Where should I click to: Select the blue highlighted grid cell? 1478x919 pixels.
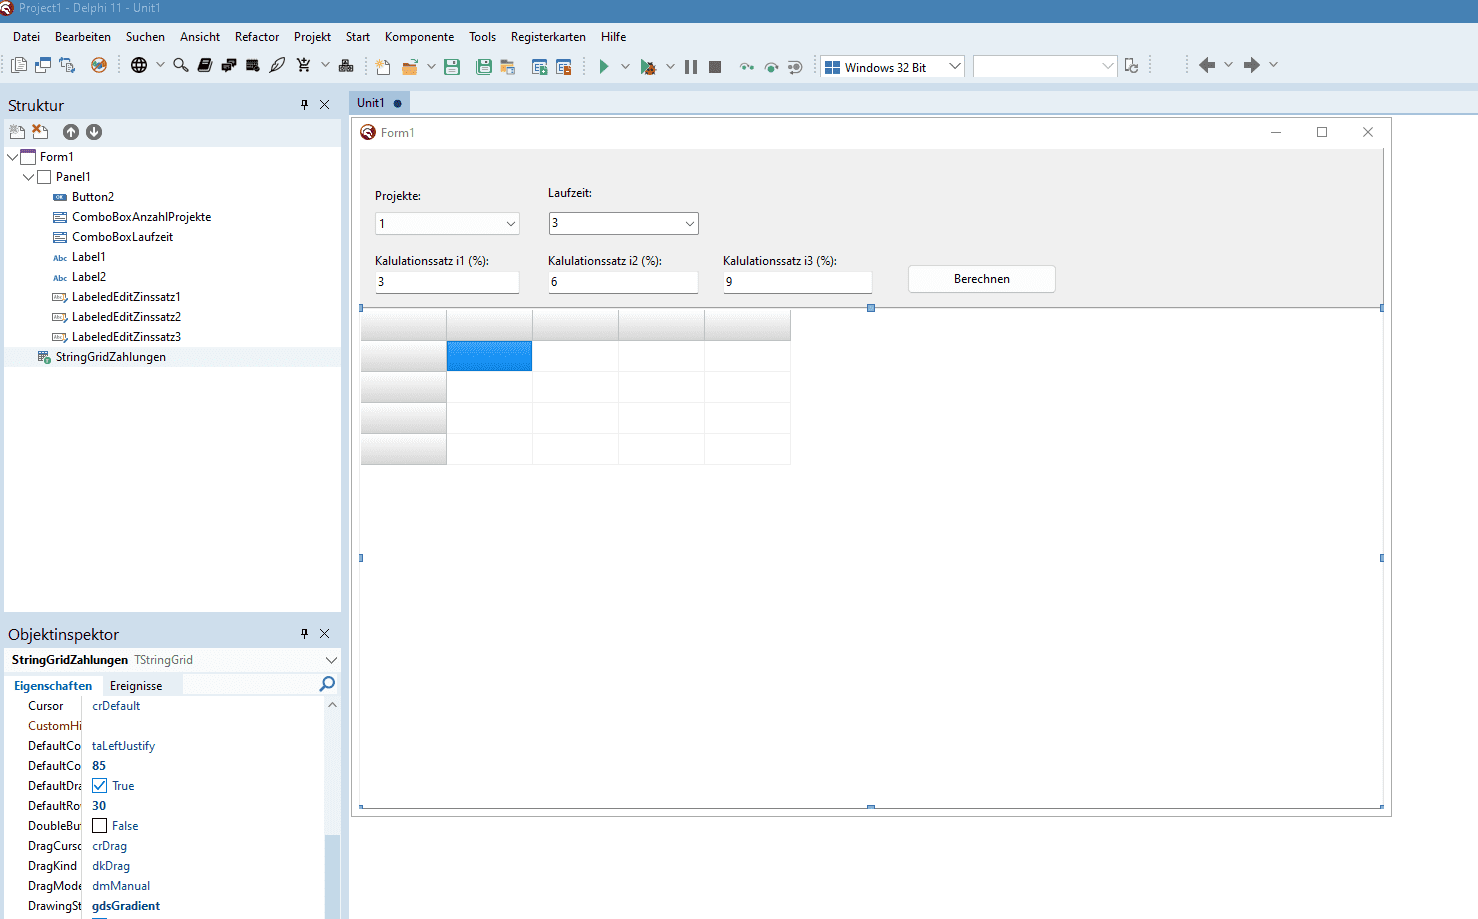489,356
